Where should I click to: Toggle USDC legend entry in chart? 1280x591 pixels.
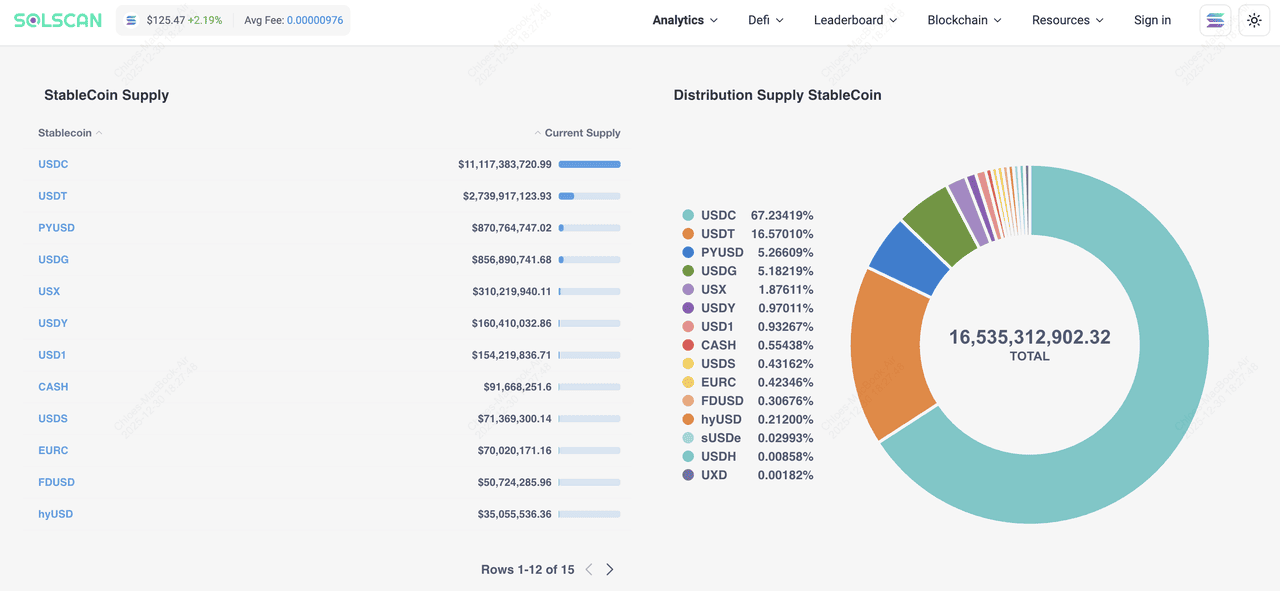[x=718, y=215]
